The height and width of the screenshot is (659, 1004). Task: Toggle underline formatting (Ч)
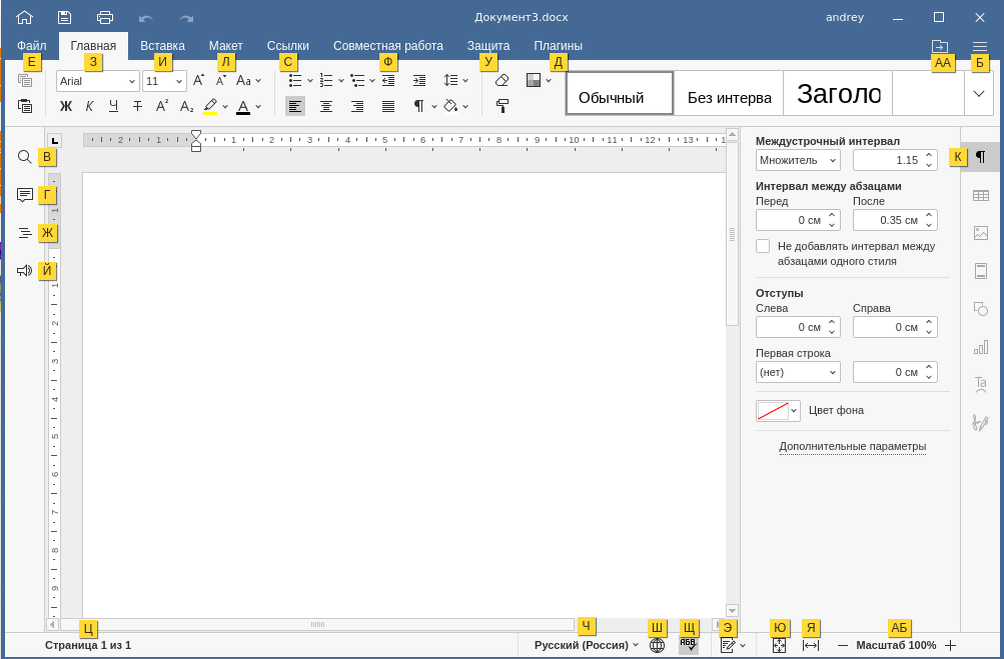[x=113, y=106]
